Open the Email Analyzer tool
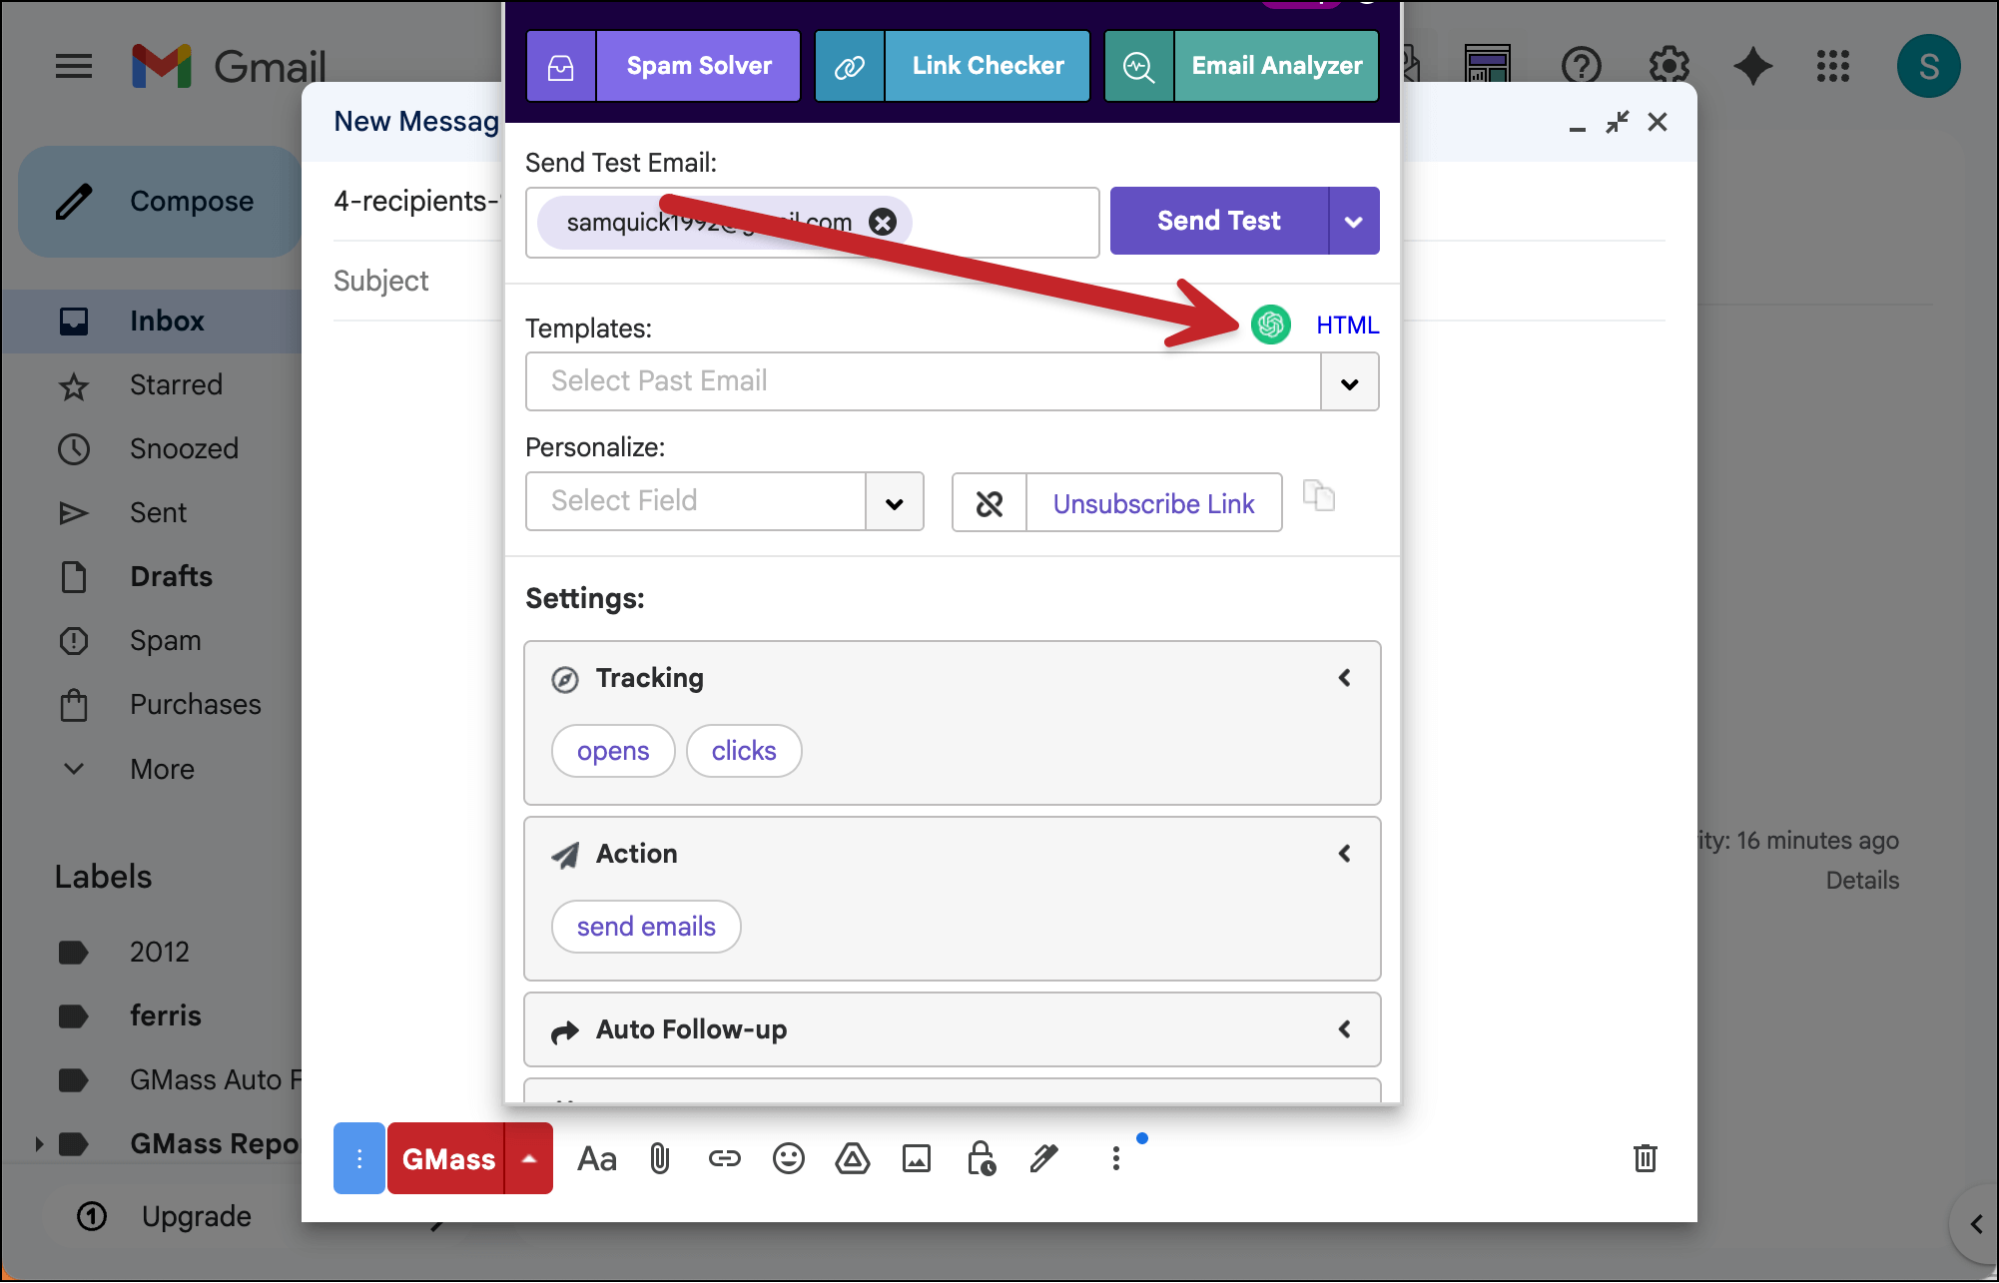The height and width of the screenshot is (1283, 1999). [x=1277, y=66]
